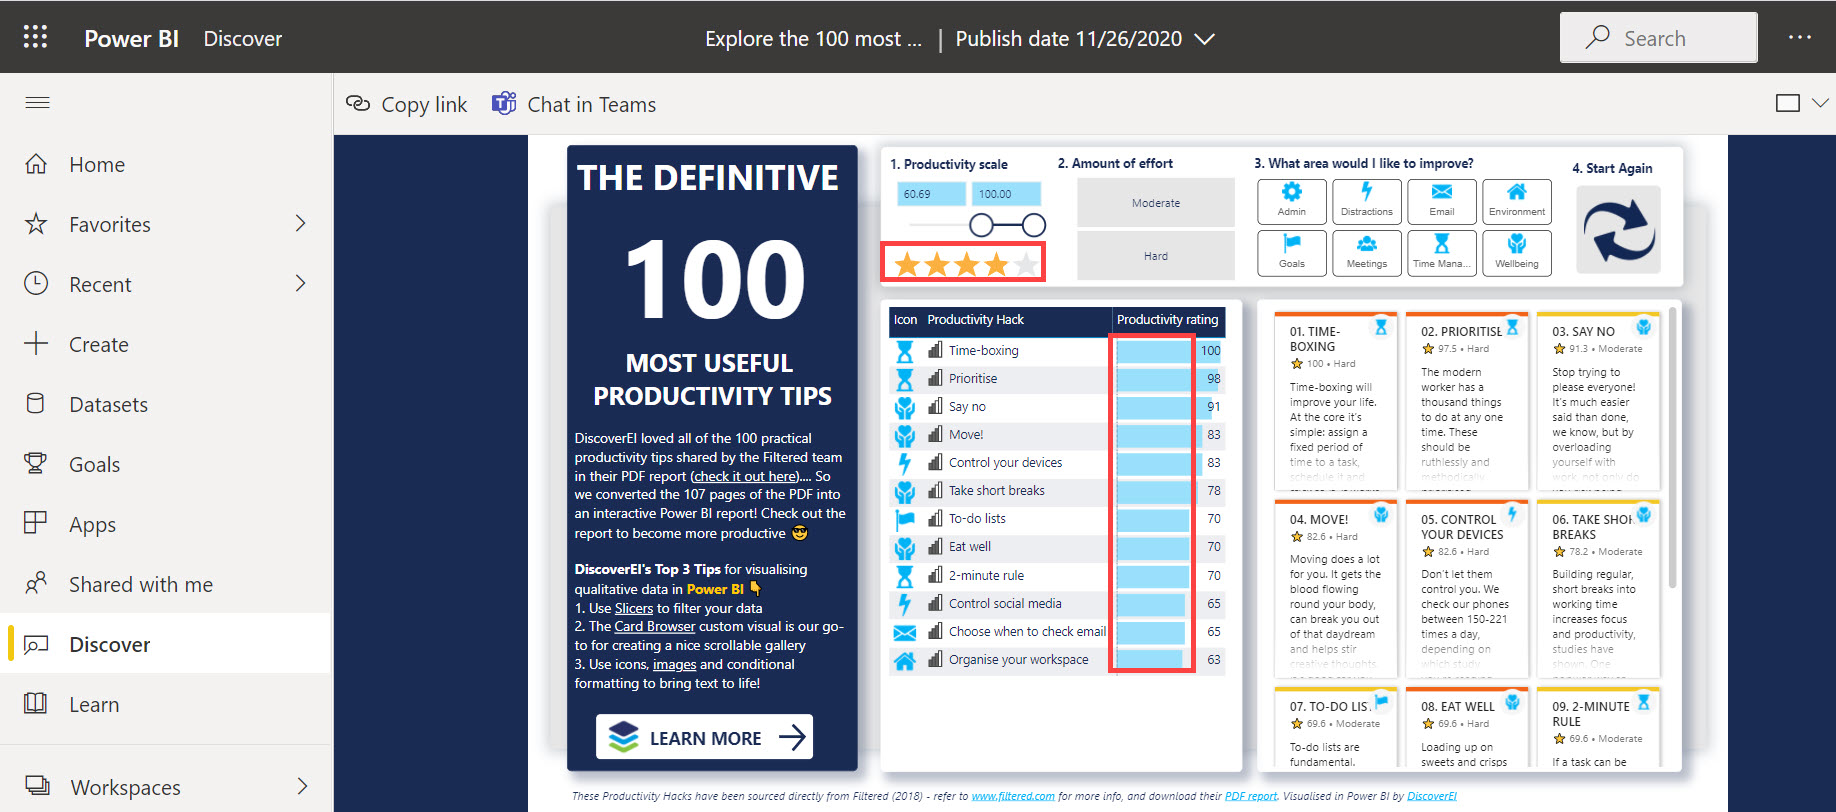Screen dimensions: 1836x812
Task: Select the 'Eat well' row text
Action: [969, 547]
